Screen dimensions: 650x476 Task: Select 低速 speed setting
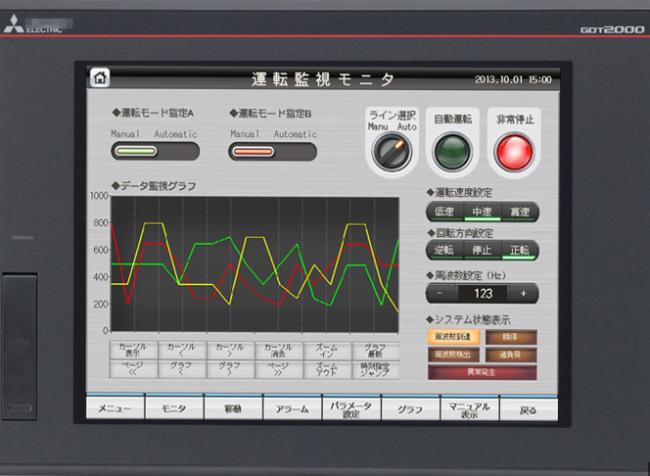[x=444, y=212]
